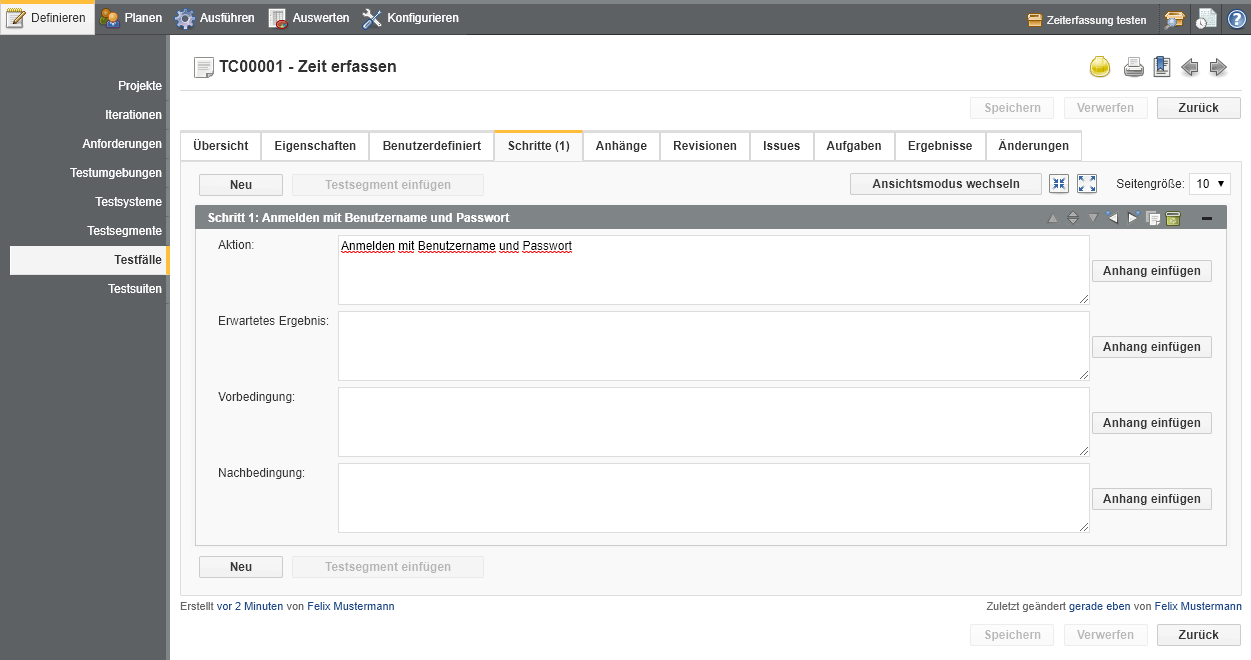1251x660 pixels.
Task: Copy Schritt 1 with duplicate icon
Action: (1153, 218)
